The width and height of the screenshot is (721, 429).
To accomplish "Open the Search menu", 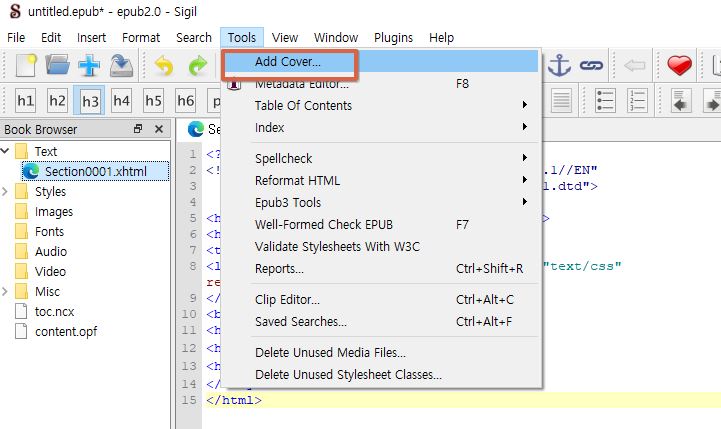I will (x=194, y=37).
